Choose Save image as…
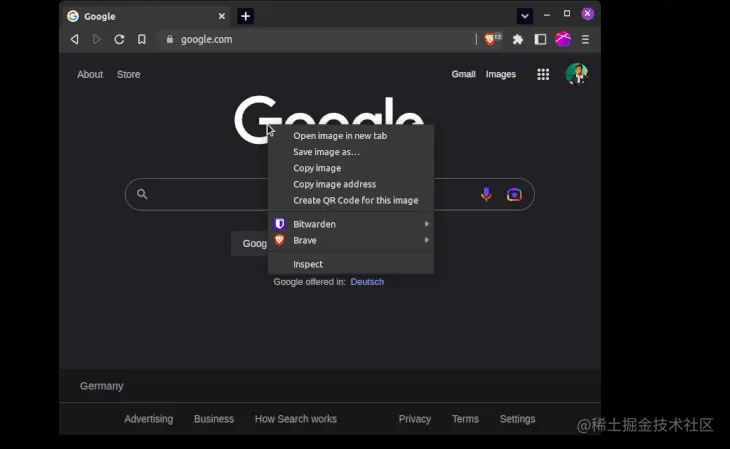This screenshot has height=449, width=730. click(x=351, y=152)
